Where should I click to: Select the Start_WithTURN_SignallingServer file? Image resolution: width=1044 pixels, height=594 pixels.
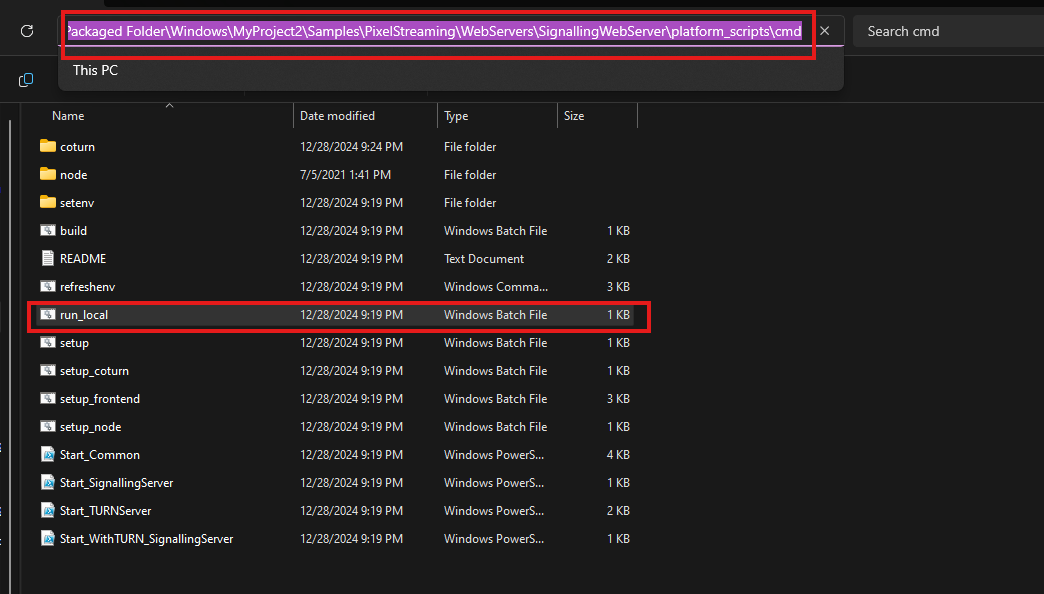tap(146, 539)
